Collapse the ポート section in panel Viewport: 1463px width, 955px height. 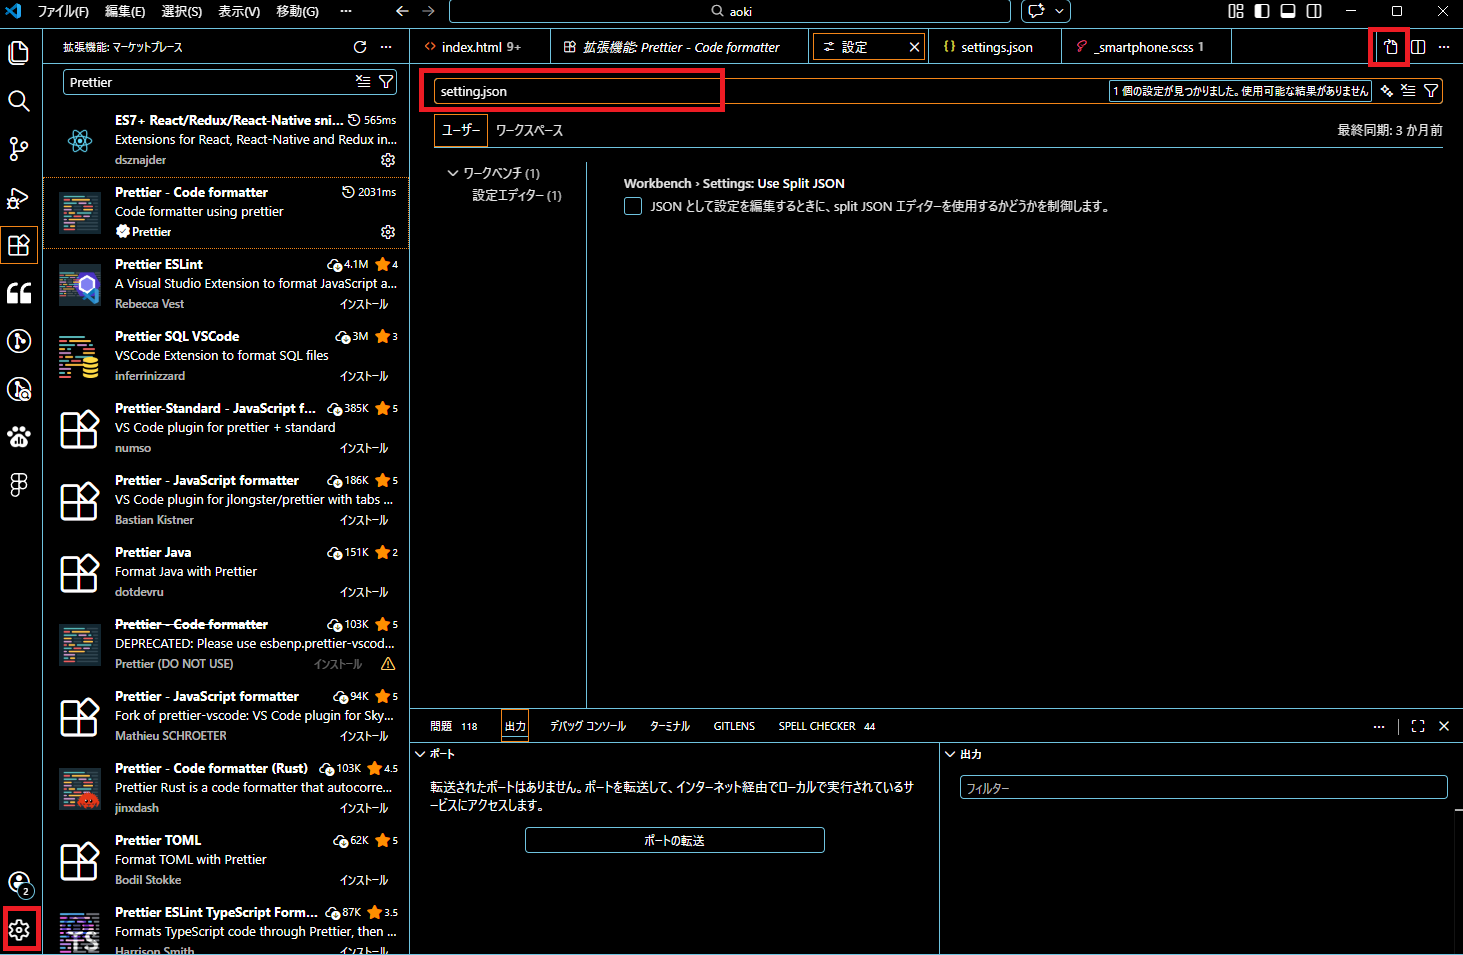pyautogui.click(x=421, y=754)
